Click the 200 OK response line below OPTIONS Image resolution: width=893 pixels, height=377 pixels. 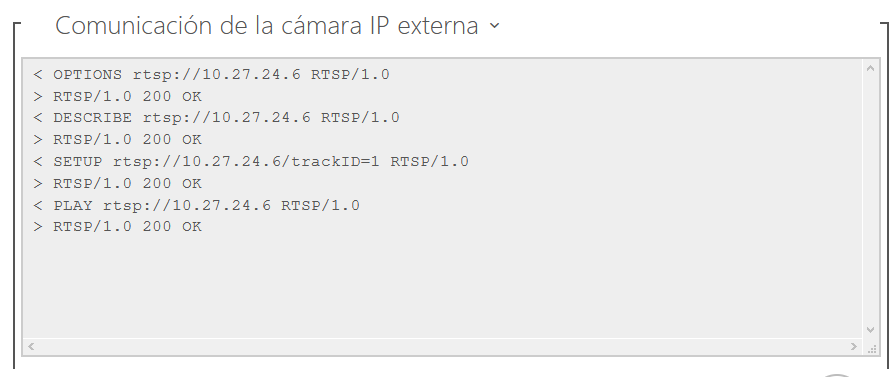pos(117,96)
